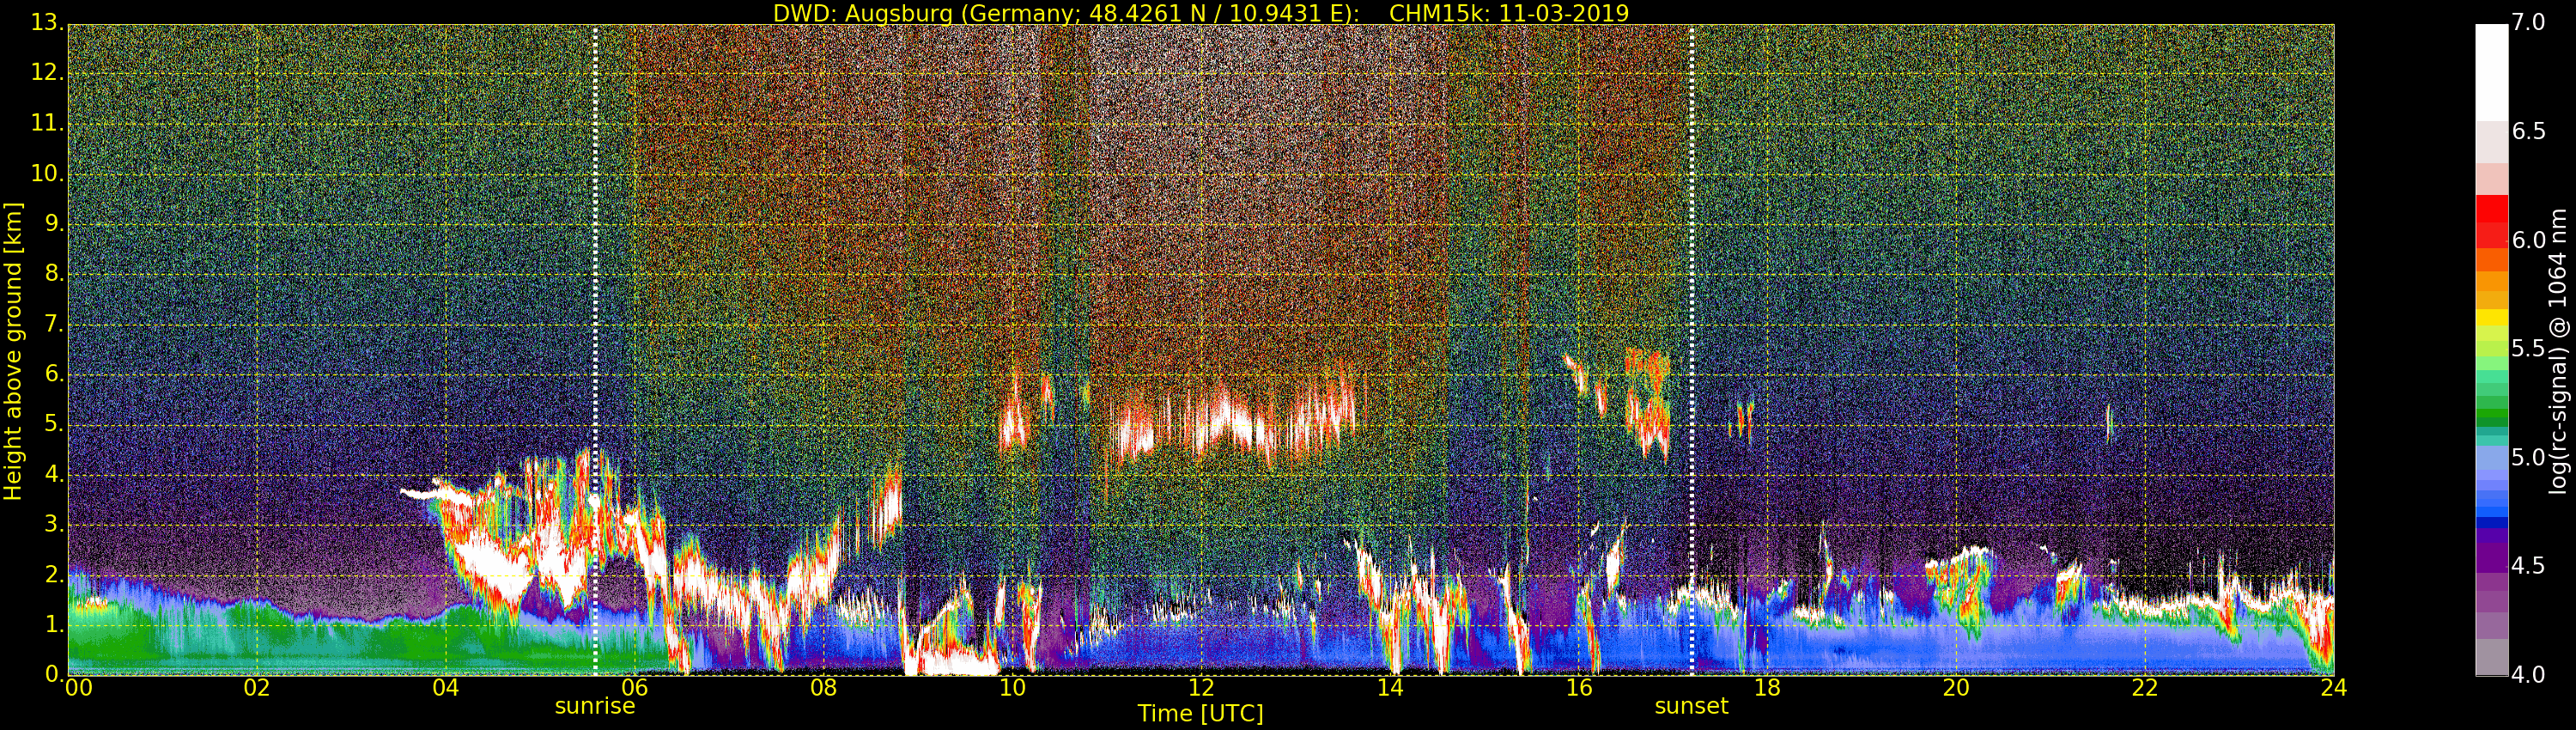Click time axis tick label '08'

[823, 688]
